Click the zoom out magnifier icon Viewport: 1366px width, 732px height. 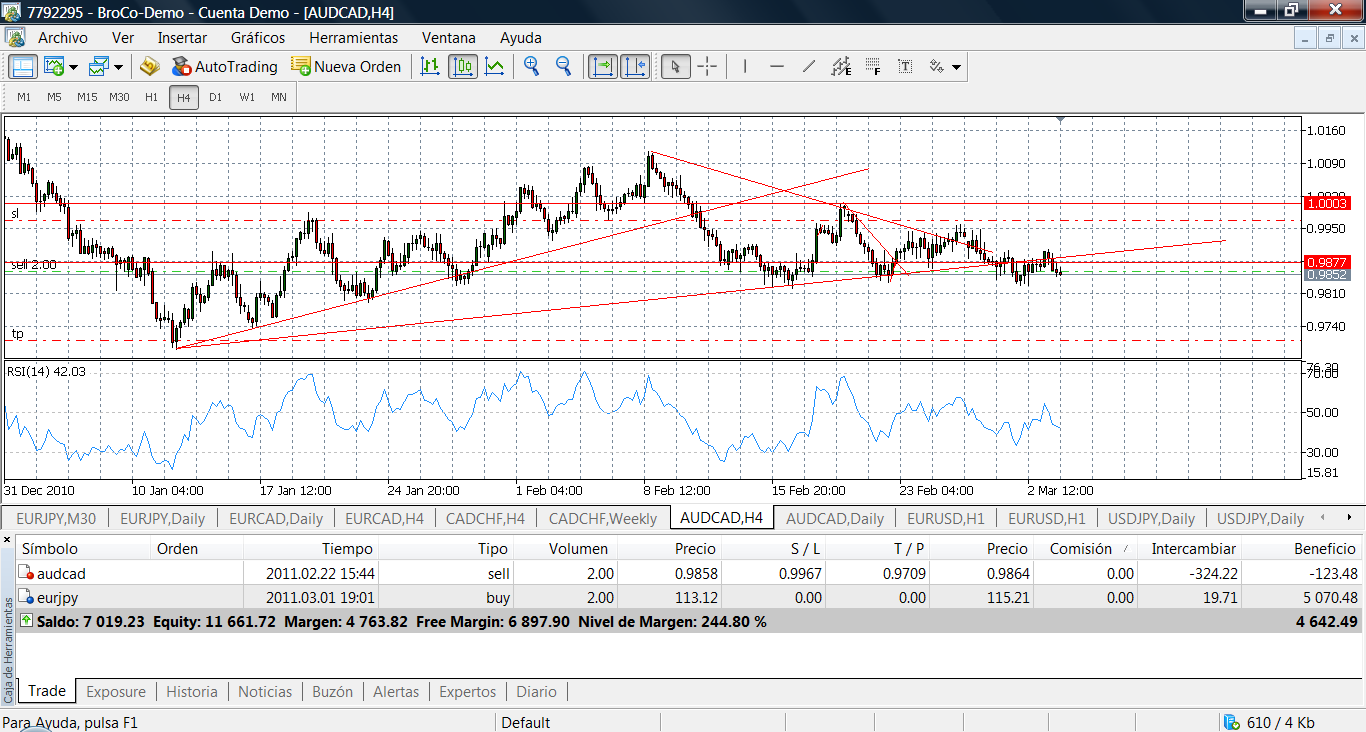coord(563,67)
